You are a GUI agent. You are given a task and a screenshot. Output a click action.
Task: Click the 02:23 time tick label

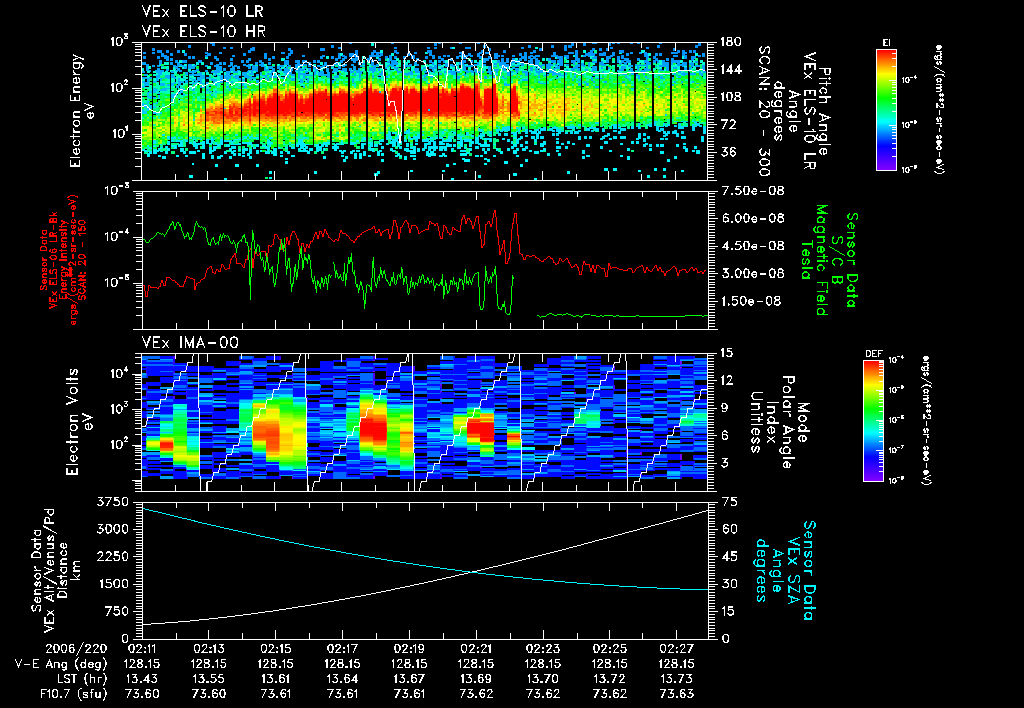pos(543,649)
